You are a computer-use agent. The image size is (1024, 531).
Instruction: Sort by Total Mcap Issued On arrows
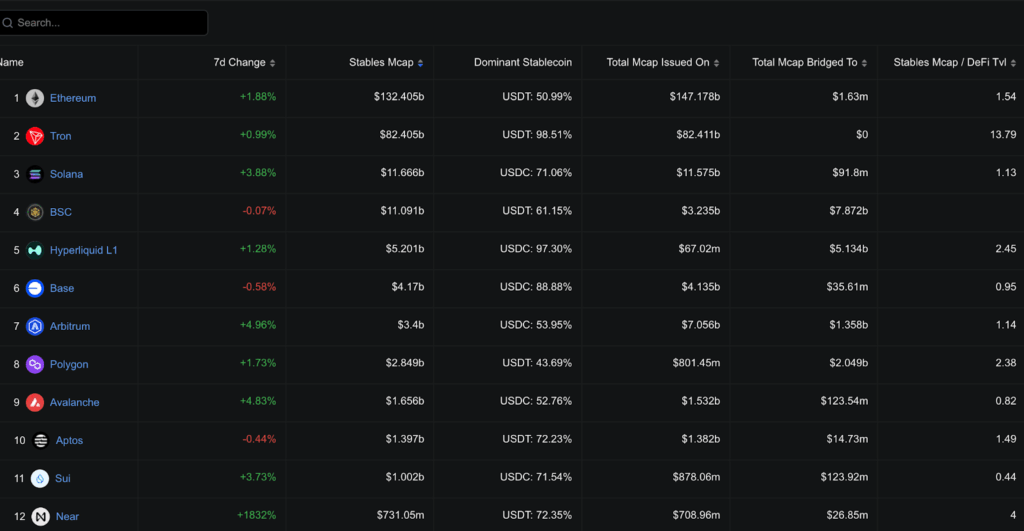tap(716, 63)
